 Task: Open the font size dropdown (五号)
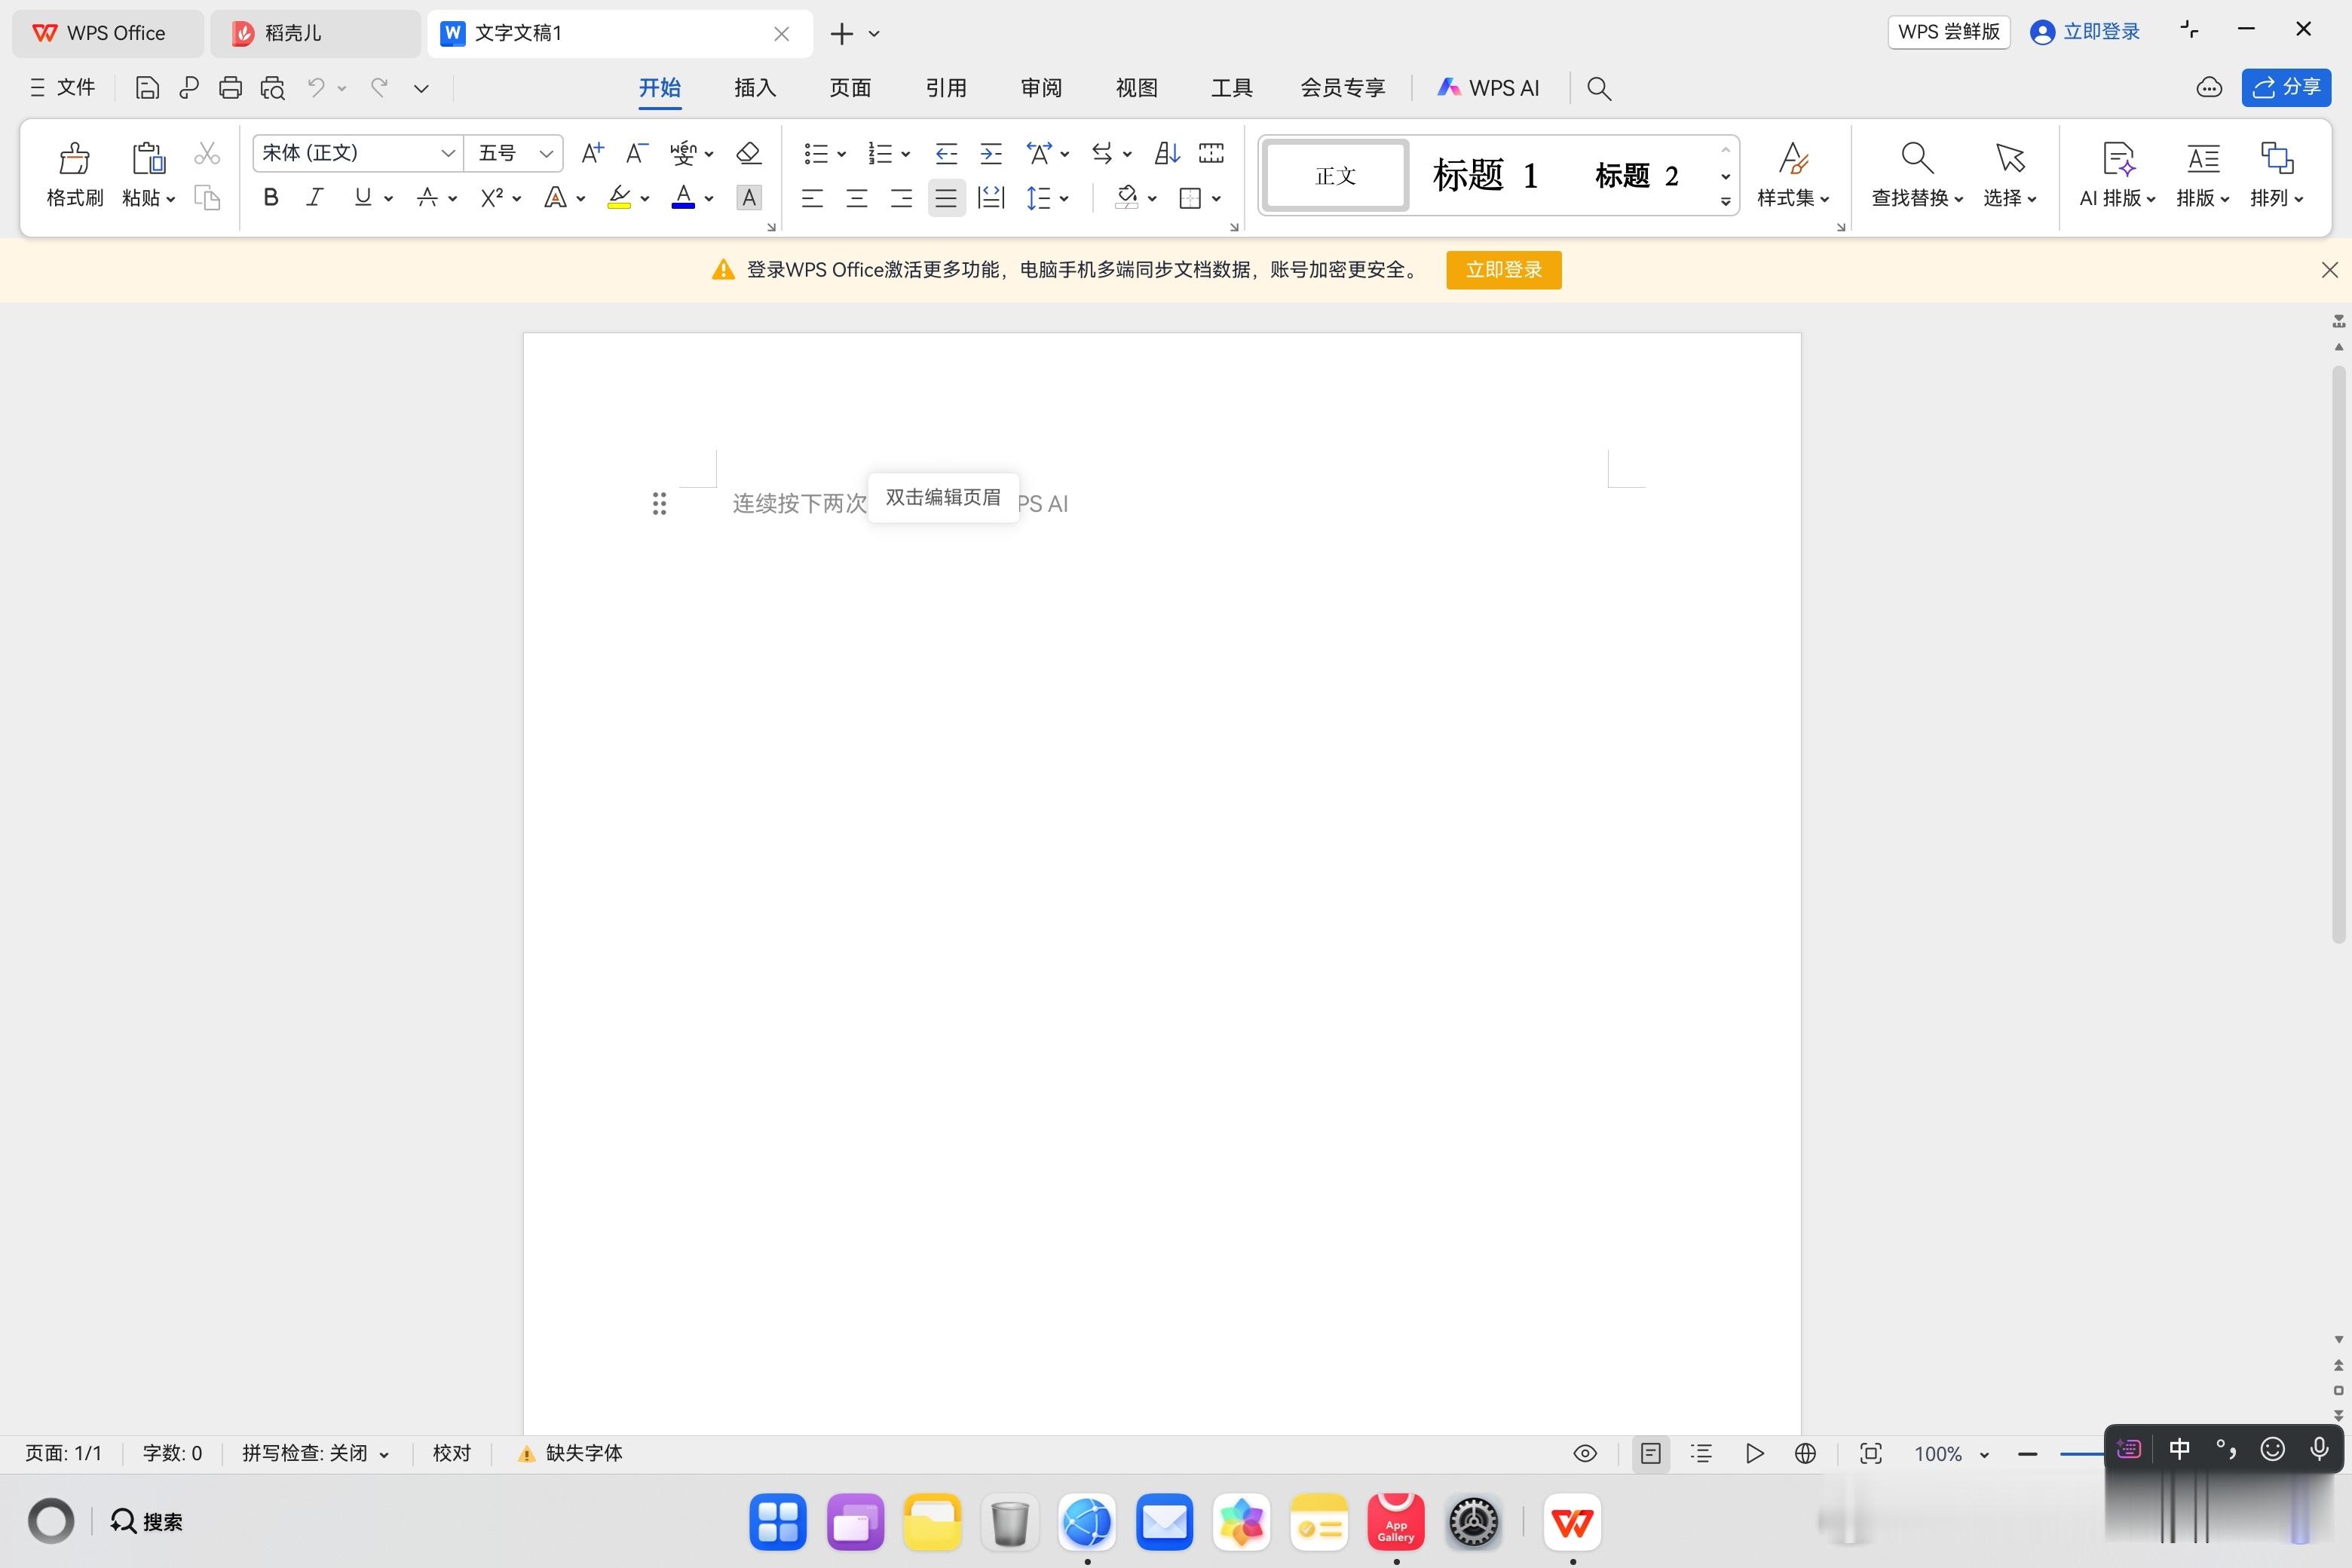546,153
